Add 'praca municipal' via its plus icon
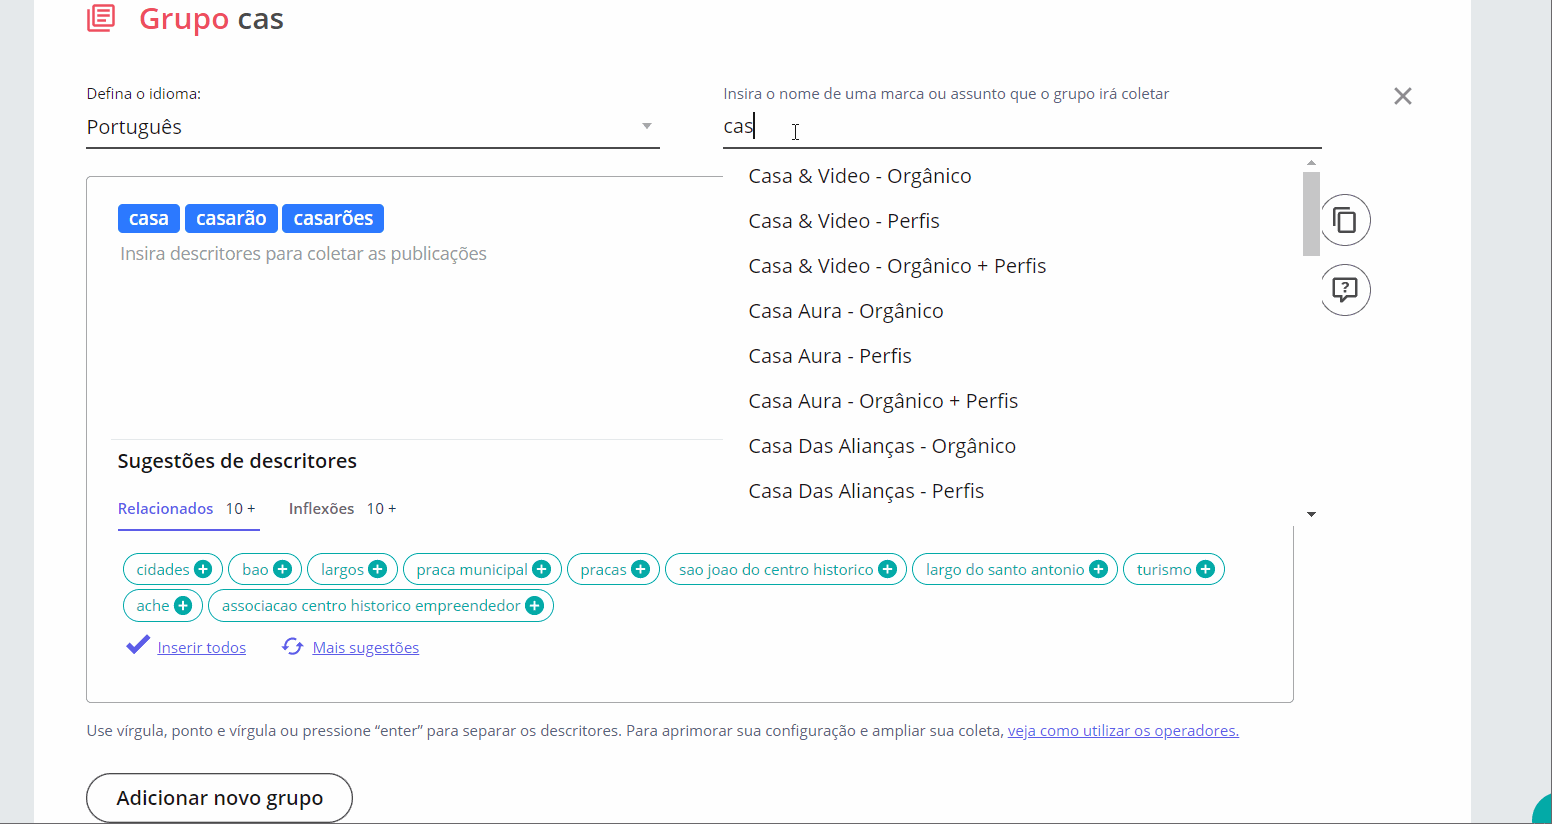Screen dimensions: 1552x824 coord(542,569)
